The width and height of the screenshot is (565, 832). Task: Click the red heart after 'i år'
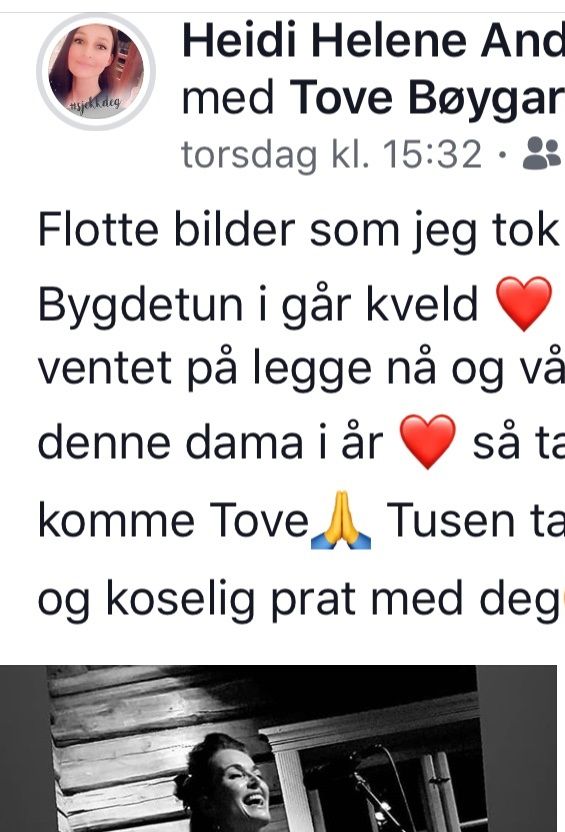tap(428, 441)
